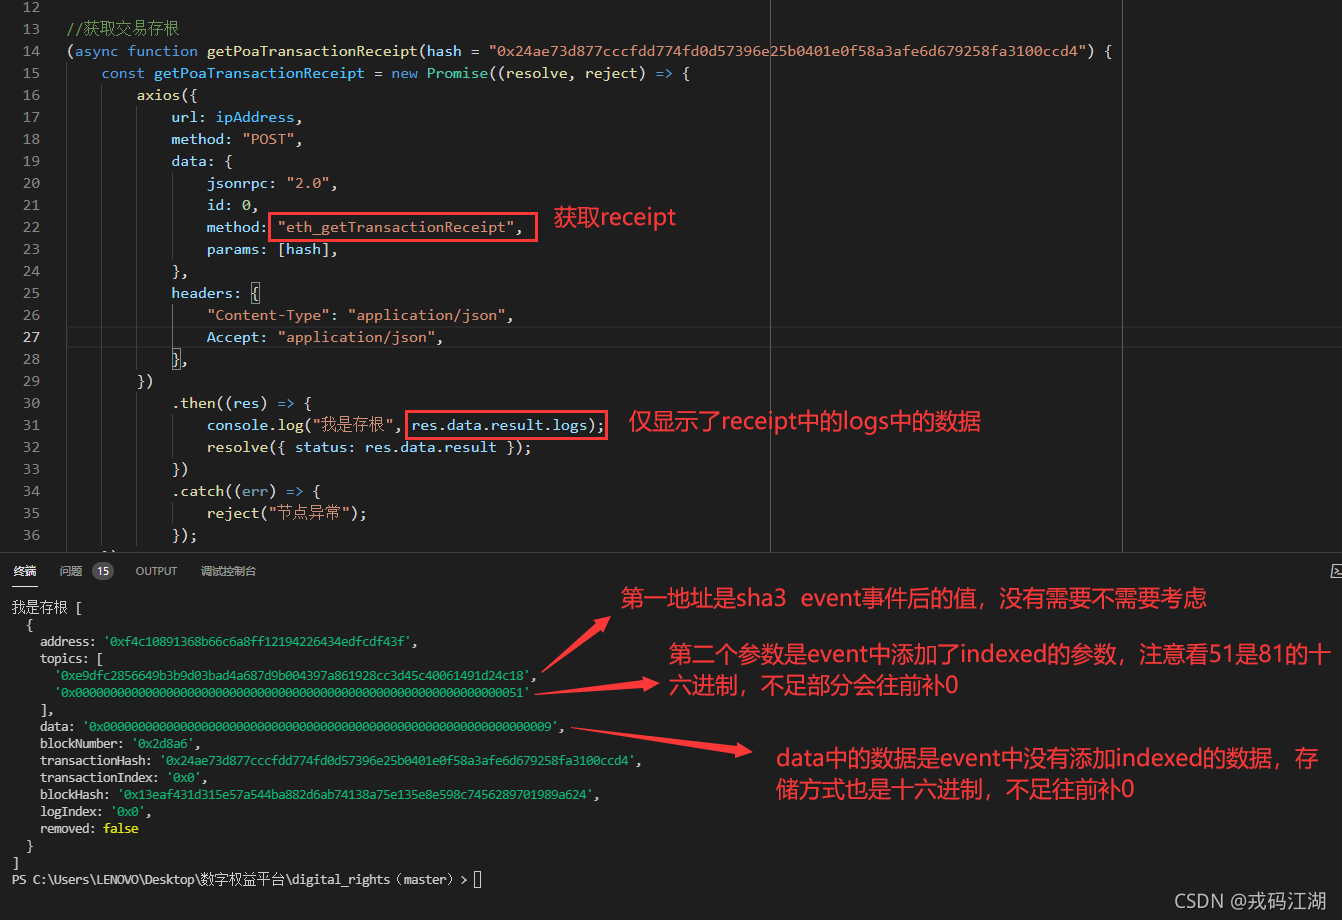
Task: Click line number 22 in the gutter
Action: (31, 227)
